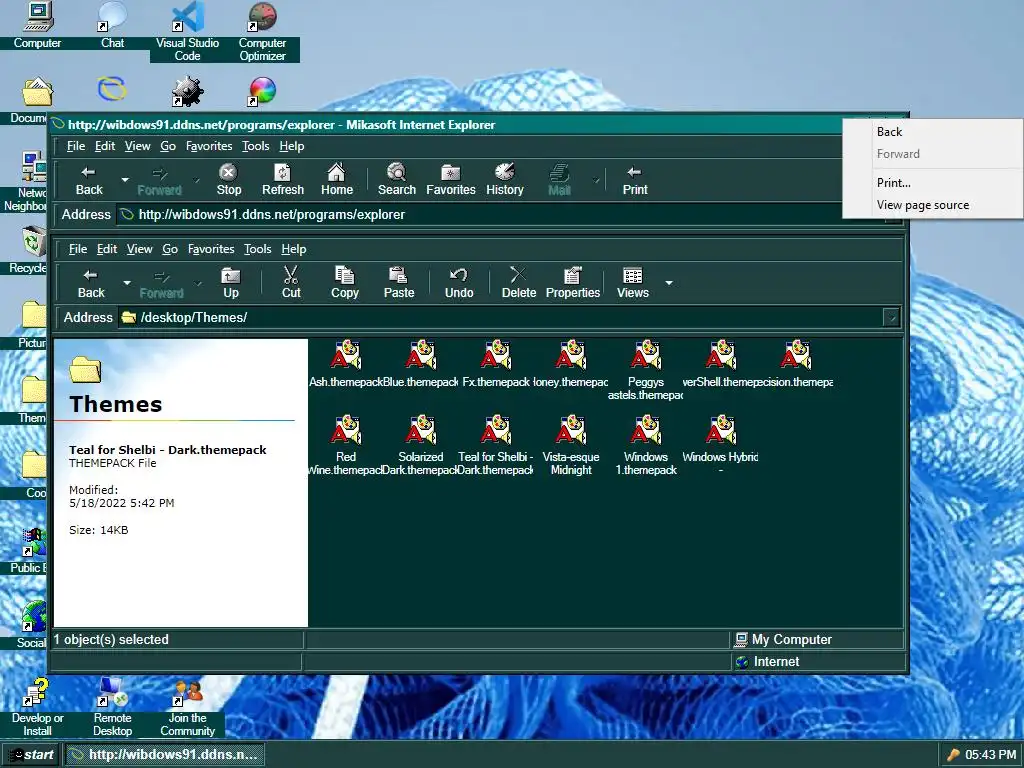Select the Ash.themepack file
The image size is (1024, 768).
click(345, 364)
